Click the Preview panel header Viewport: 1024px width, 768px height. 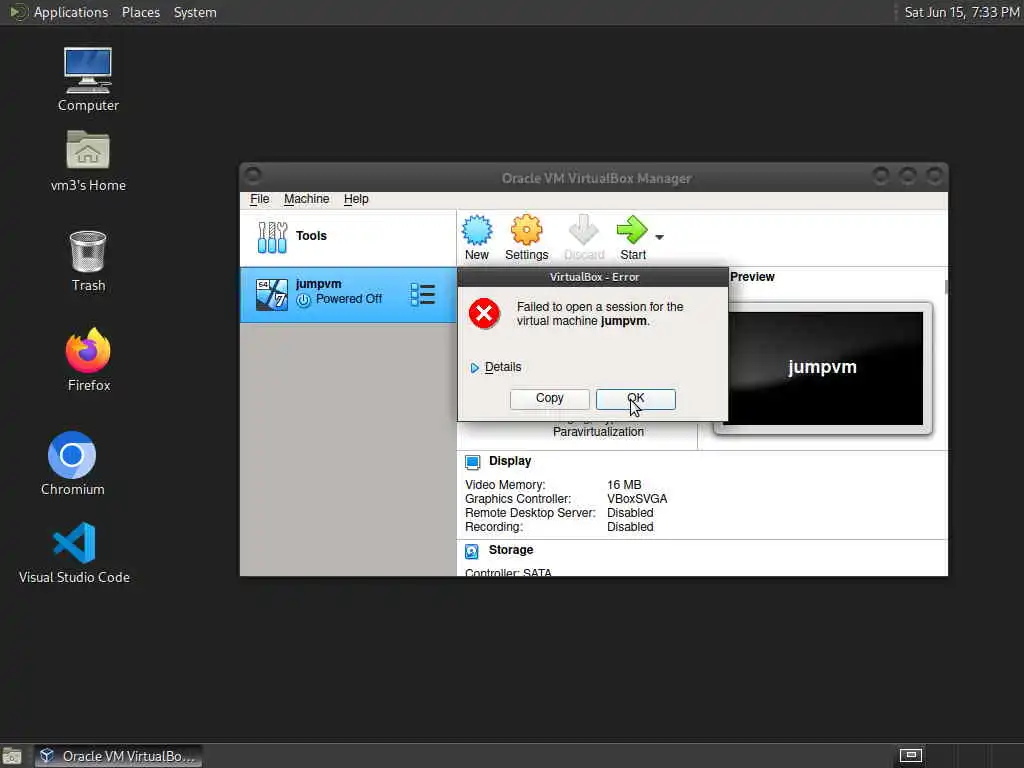tap(752, 277)
